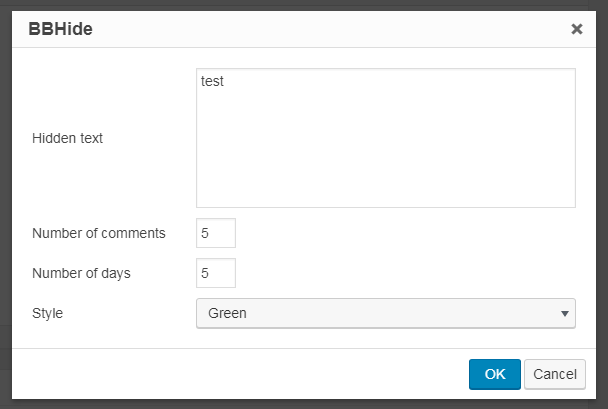Click the Number of comments input field
Viewport: 608px width, 409px height.
(x=216, y=233)
